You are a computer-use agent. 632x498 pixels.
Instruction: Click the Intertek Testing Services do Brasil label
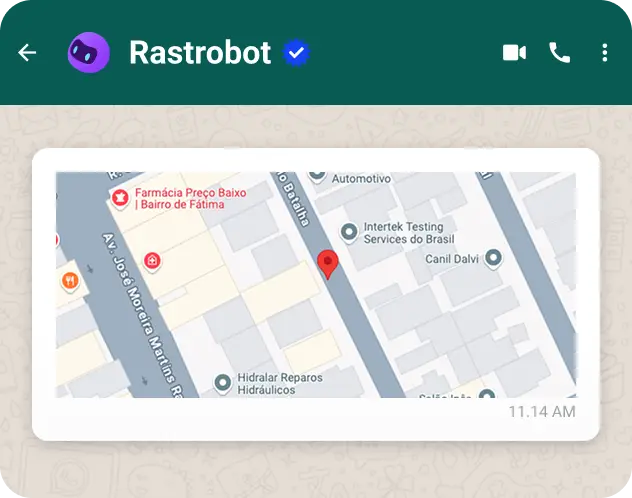pos(409,233)
